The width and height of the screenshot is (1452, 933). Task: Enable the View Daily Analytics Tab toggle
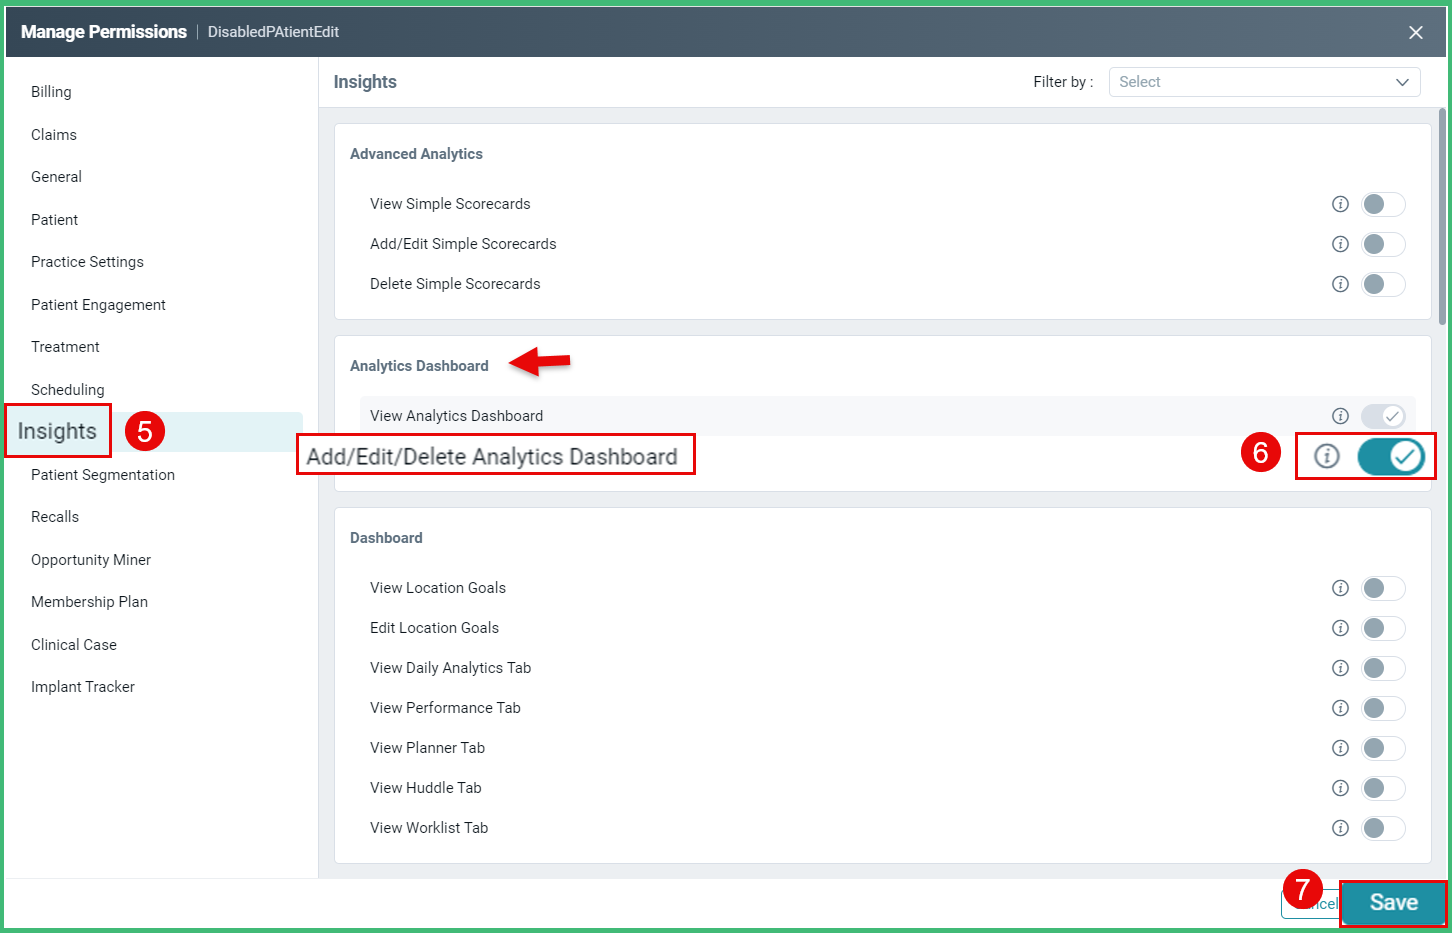click(1383, 668)
